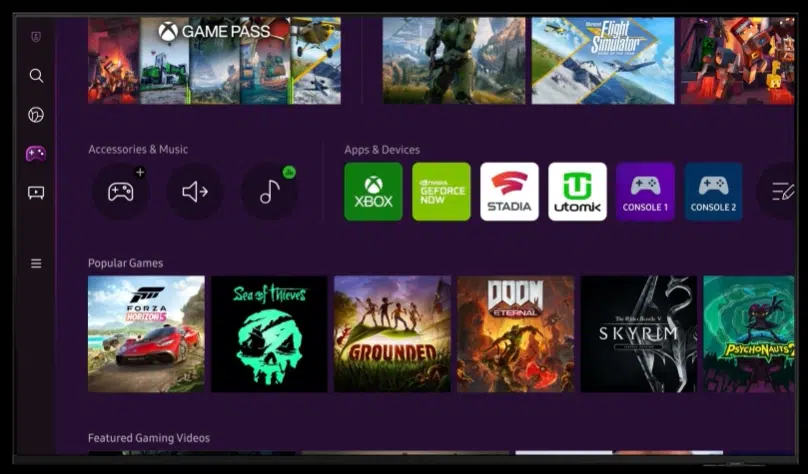Open the Utomik app tile
The image size is (808, 474).
coord(577,192)
